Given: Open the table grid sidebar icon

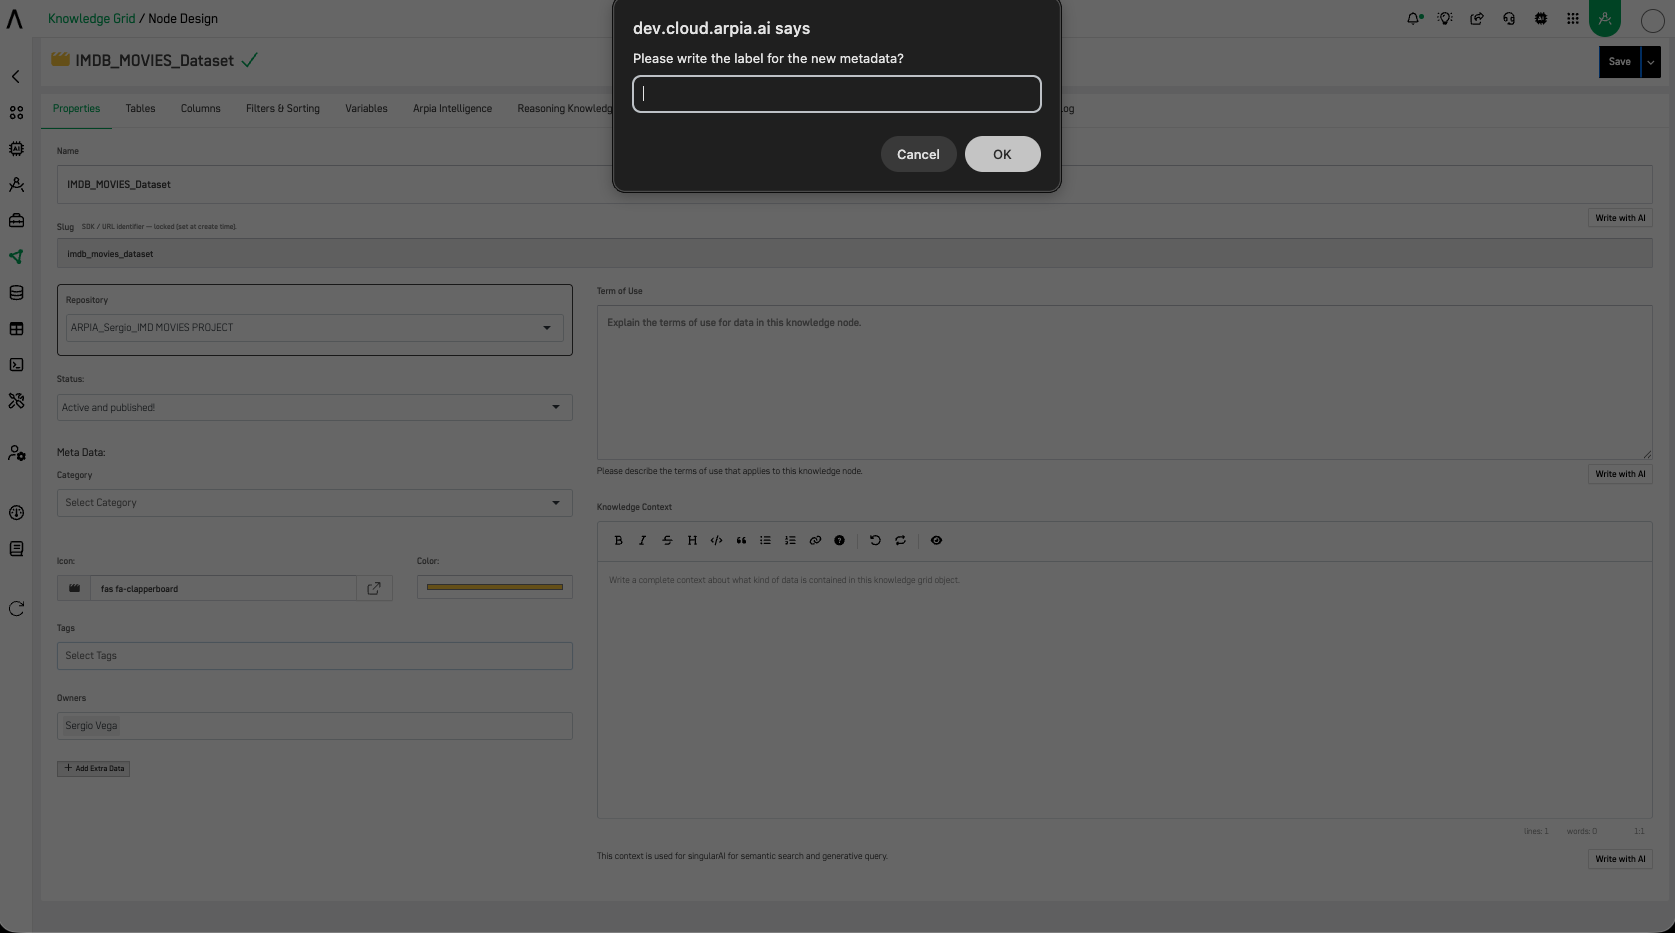Looking at the screenshot, I should point(16,329).
